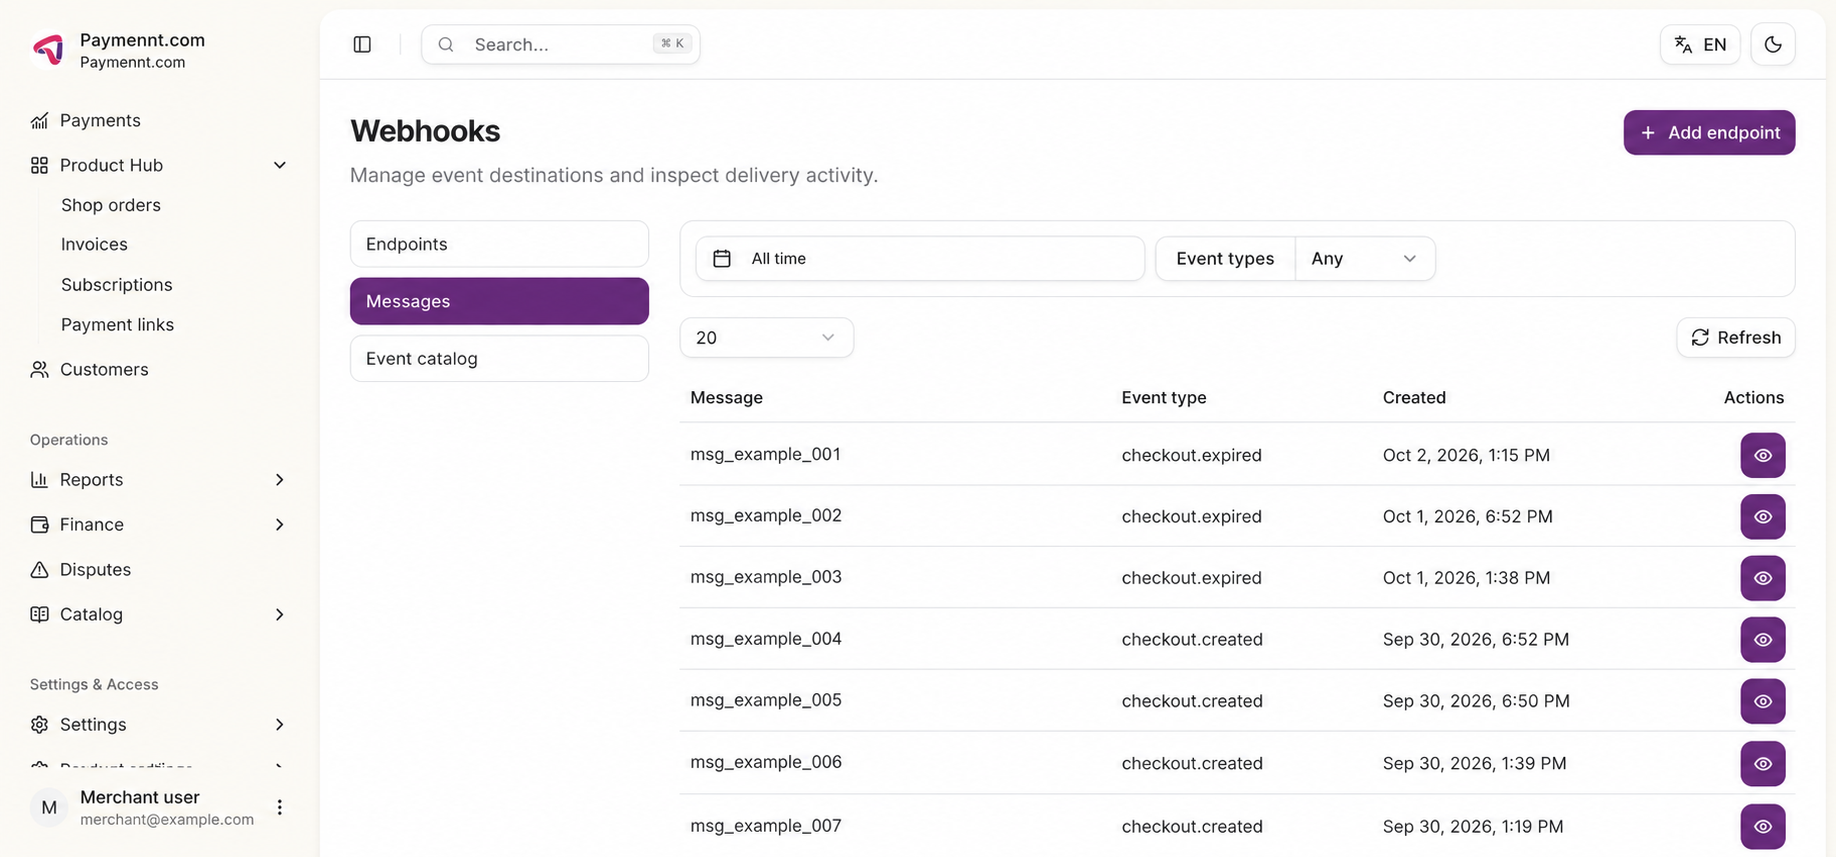
Task: Open the EN language selector
Action: (1700, 44)
